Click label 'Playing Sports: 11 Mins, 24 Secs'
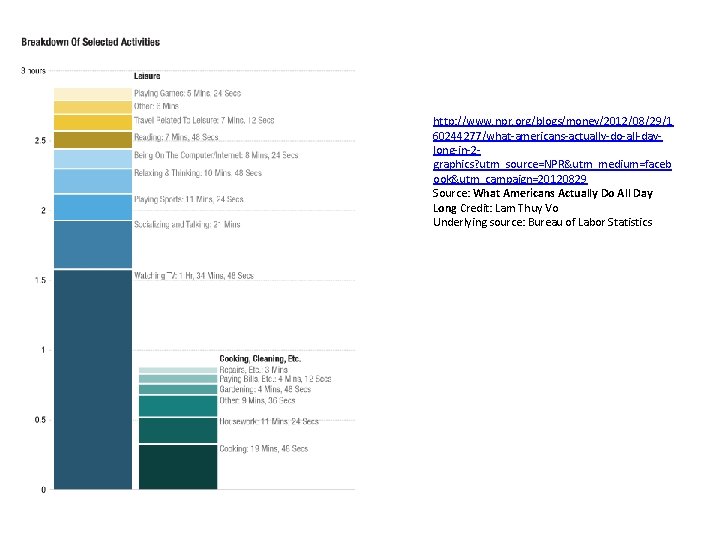 coord(189,199)
